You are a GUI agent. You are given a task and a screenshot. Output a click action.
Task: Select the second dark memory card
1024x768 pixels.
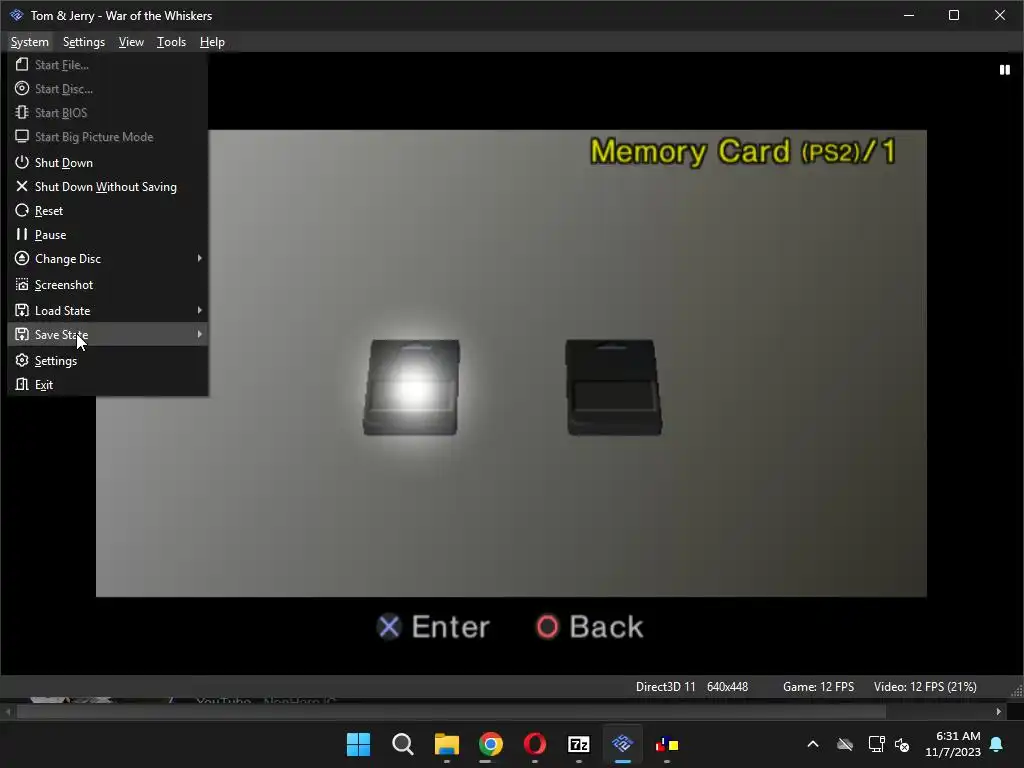tap(614, 387)
